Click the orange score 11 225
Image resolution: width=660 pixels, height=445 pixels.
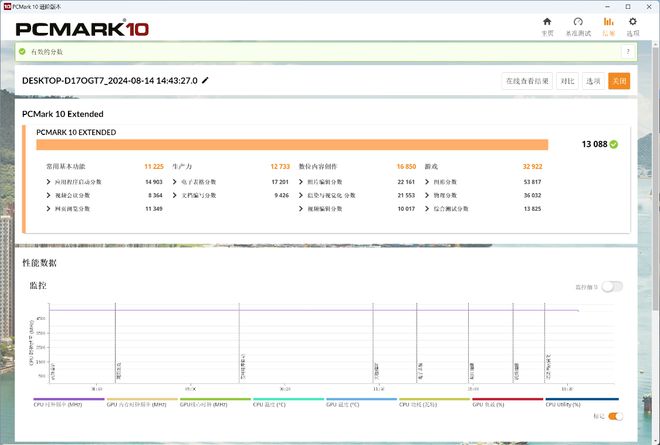tap(154, 167)
